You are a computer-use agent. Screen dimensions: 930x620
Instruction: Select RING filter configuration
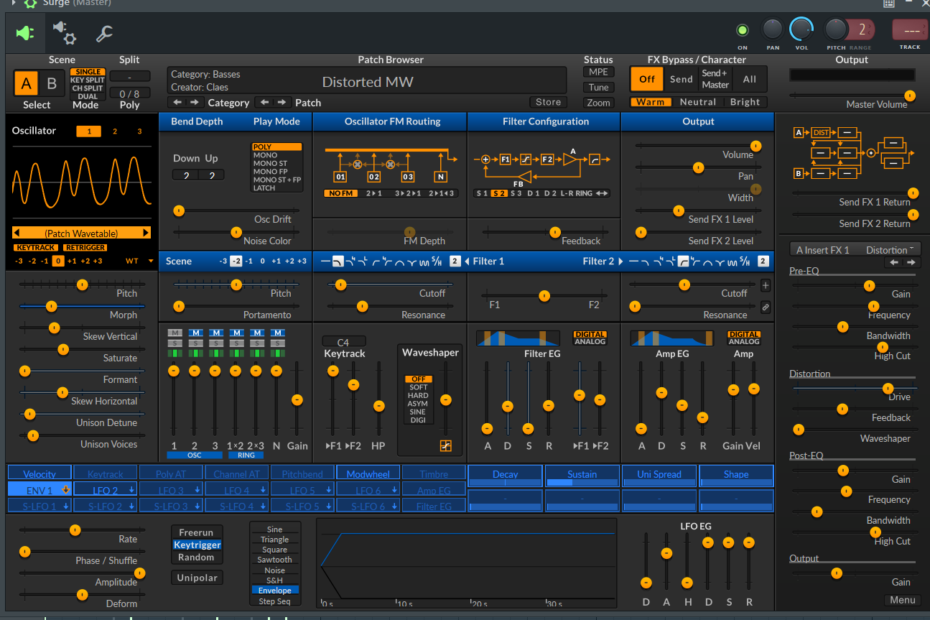[x=584, y=193]
